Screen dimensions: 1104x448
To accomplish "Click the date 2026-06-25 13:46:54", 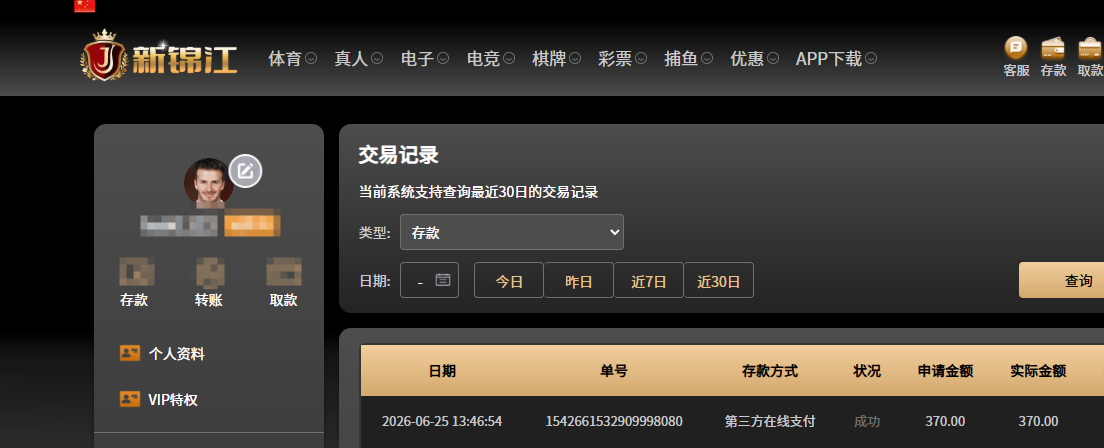I will [x=442, y=421].
